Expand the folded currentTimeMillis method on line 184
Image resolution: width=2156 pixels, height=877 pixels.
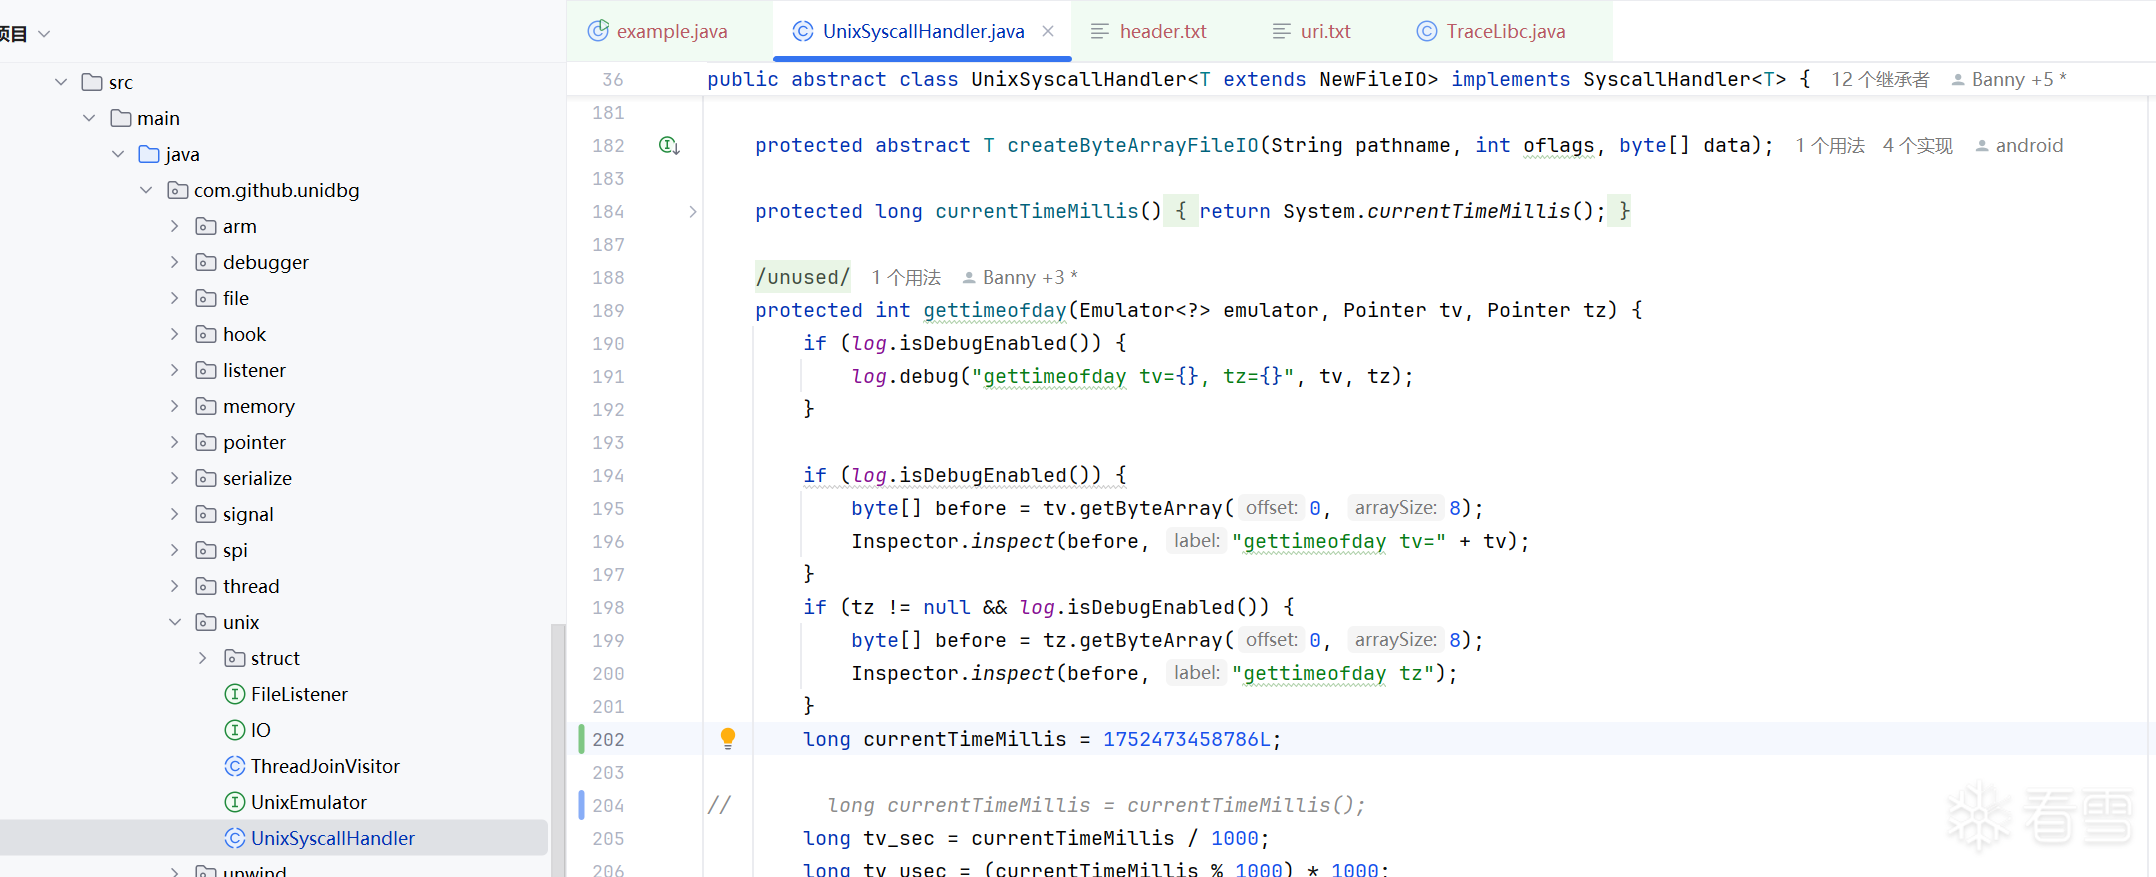point(692,212)
